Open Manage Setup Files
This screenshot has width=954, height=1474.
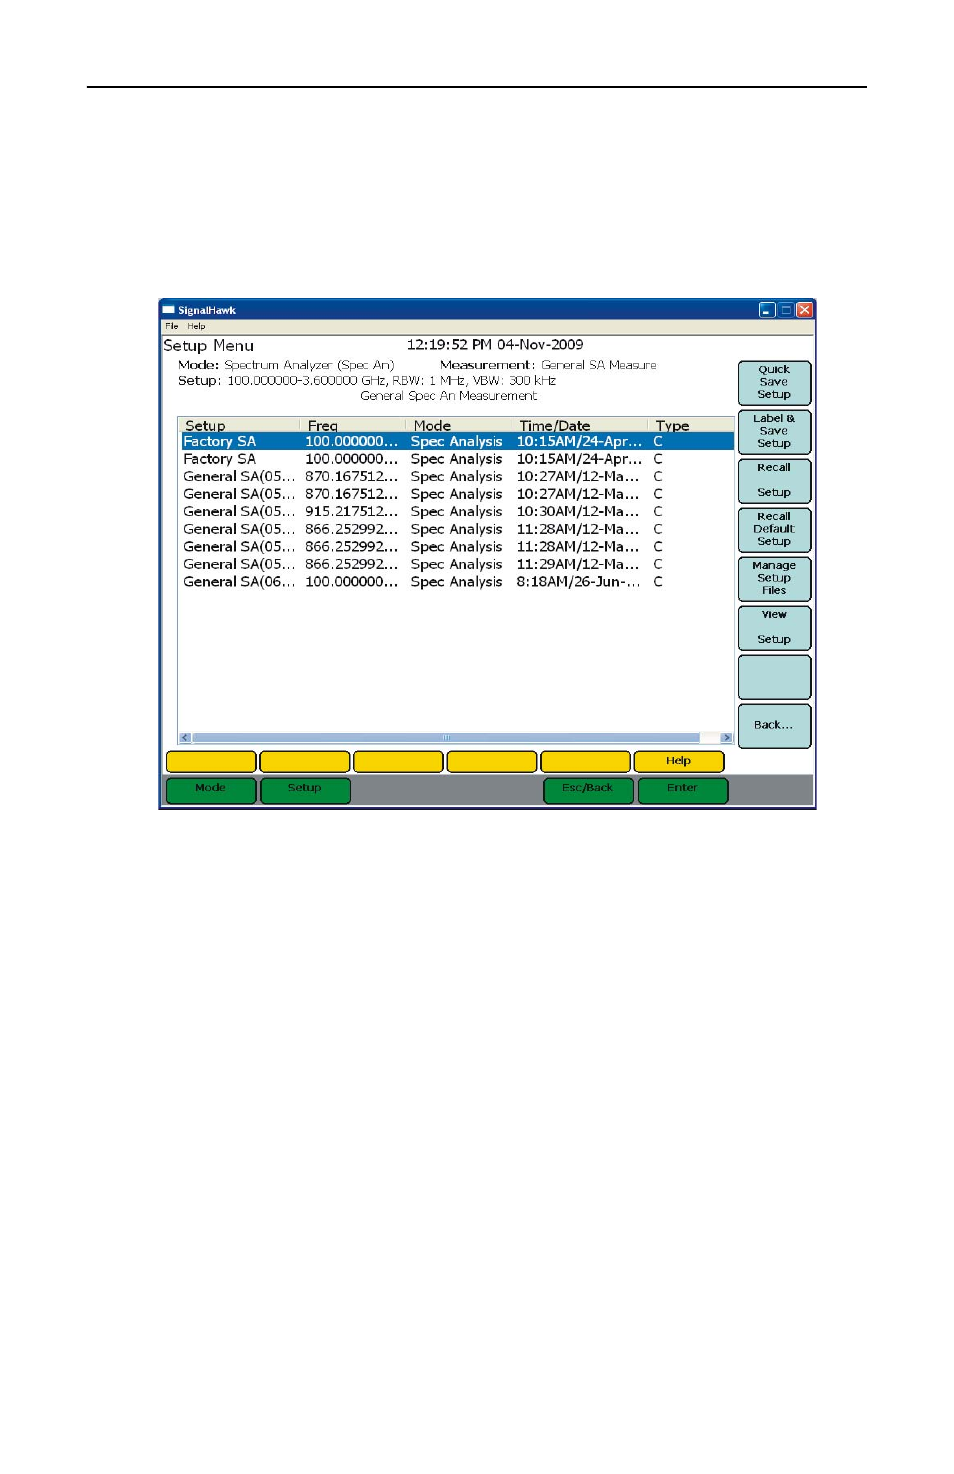(774, 578)
